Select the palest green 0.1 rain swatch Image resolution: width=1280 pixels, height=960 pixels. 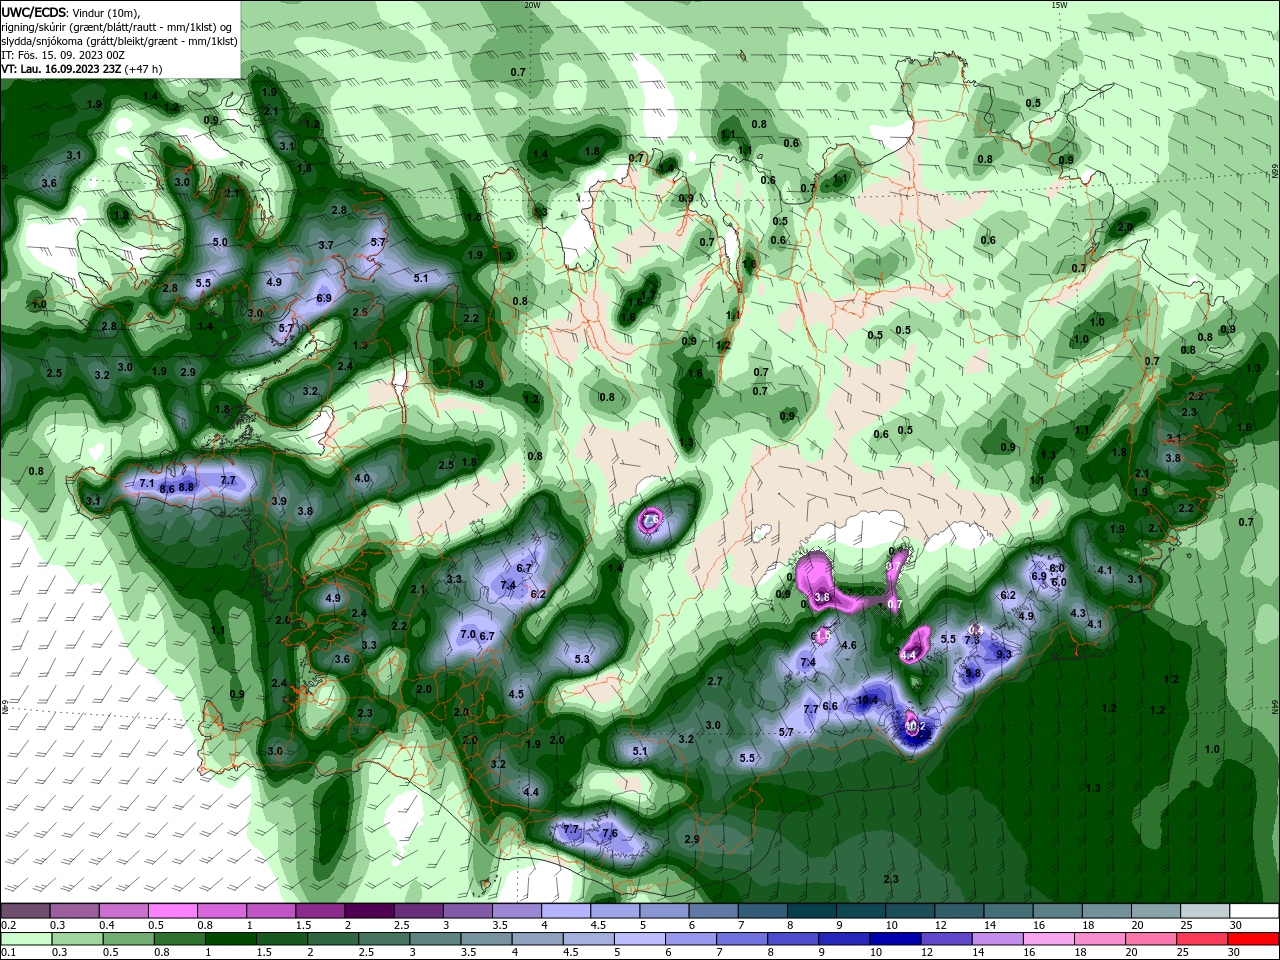coord(25,939)
